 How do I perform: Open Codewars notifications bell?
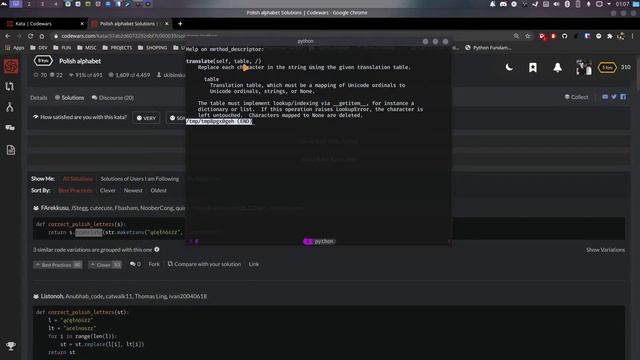click(x=558, y=67)
